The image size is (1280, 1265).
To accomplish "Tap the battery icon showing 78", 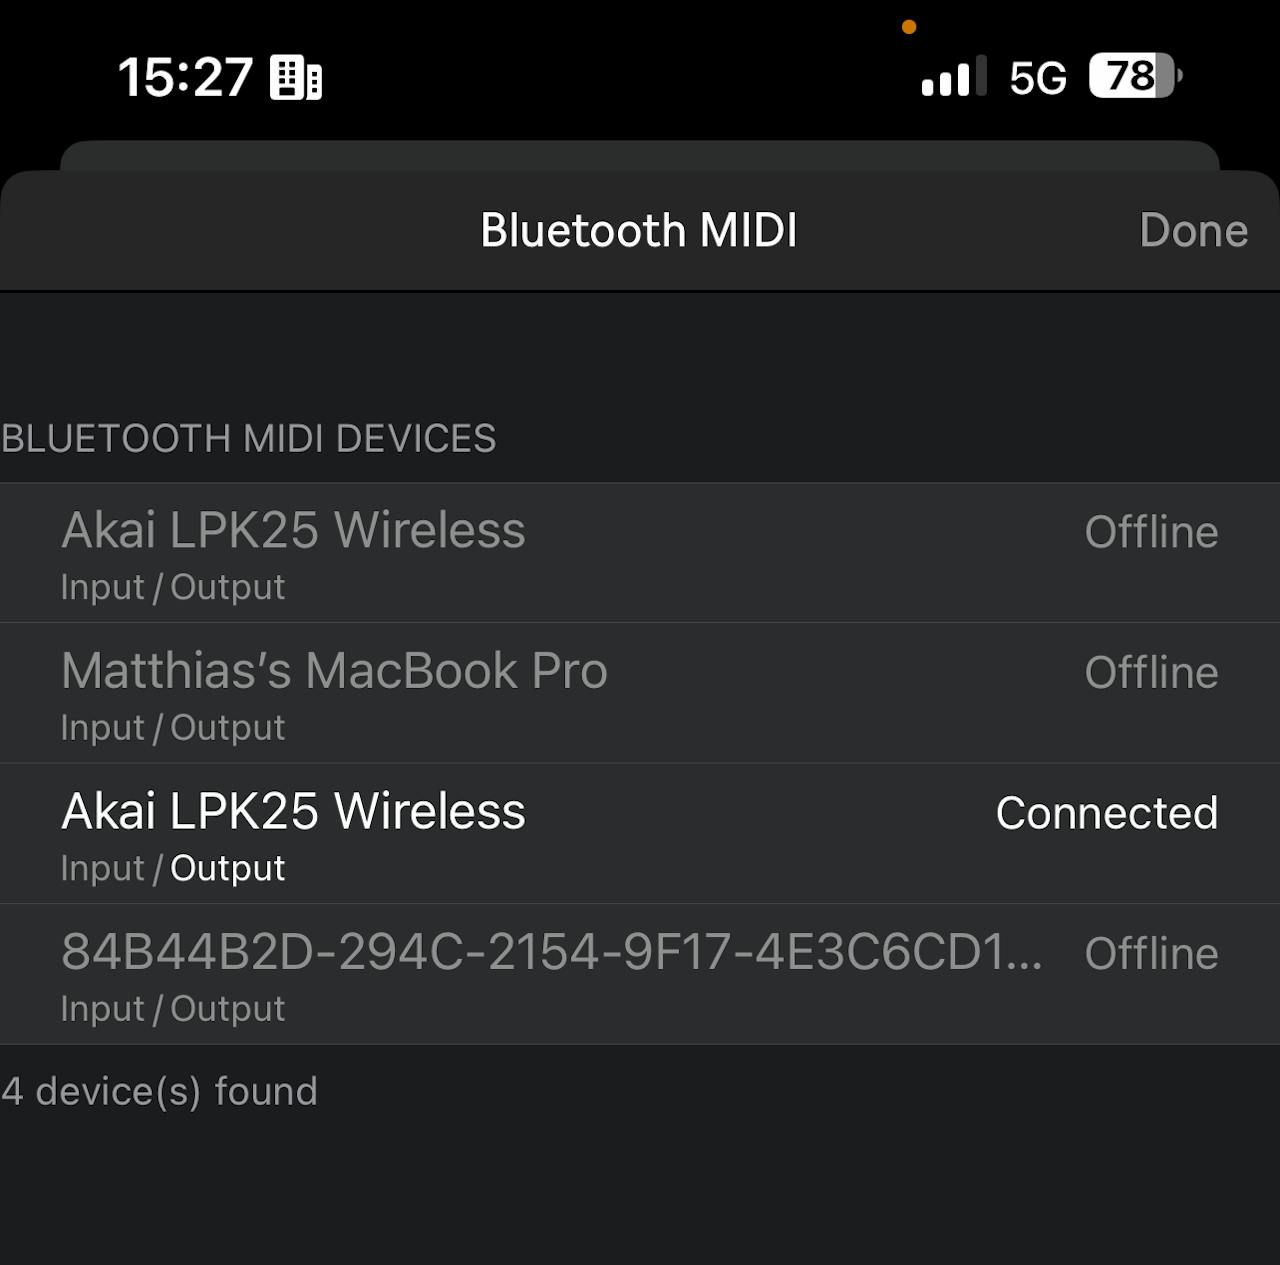I will click(x=1135, y=76).
